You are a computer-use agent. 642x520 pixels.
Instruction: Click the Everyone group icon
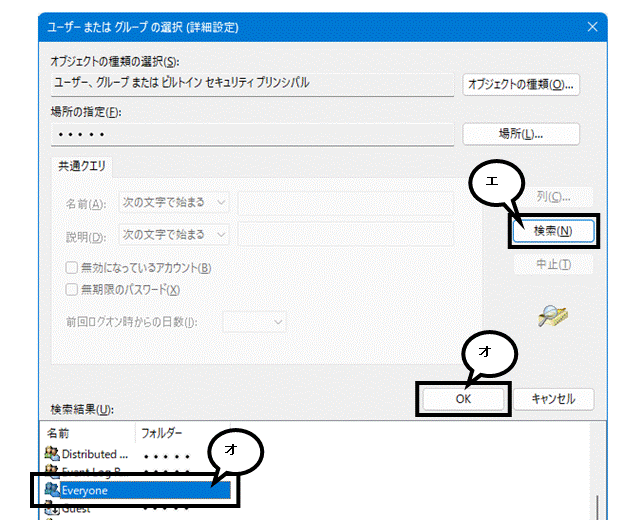click(x=52, y=490)
